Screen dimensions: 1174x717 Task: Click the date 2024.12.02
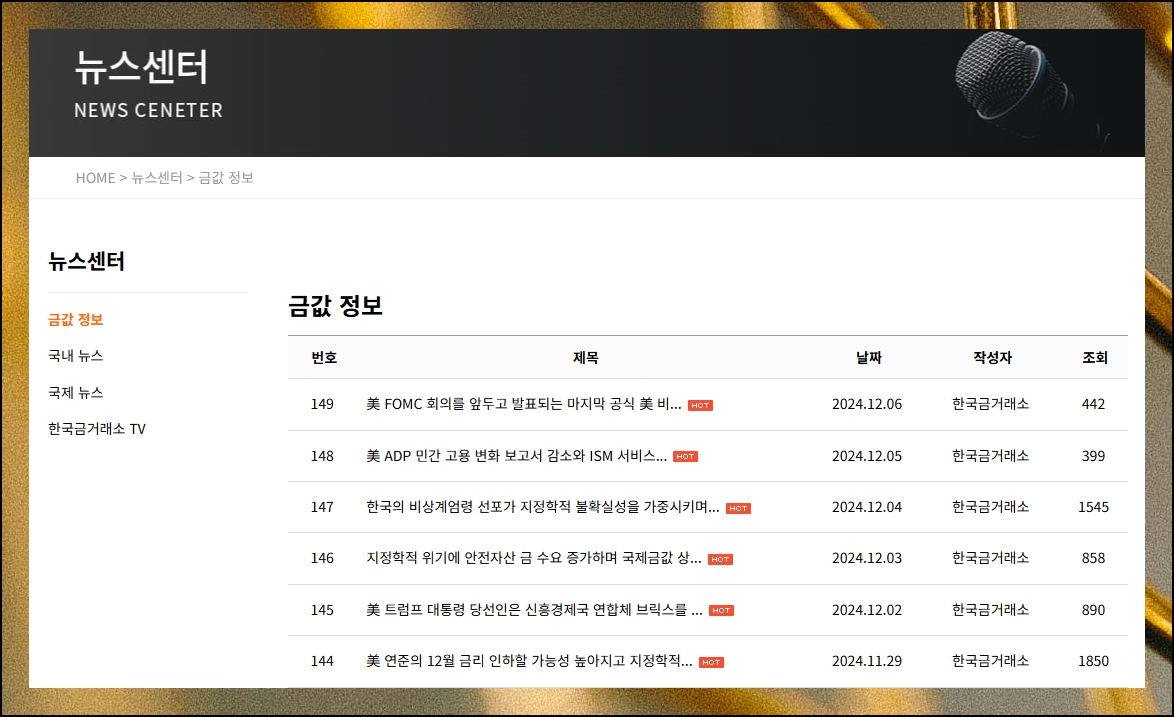tap(867, 610)
